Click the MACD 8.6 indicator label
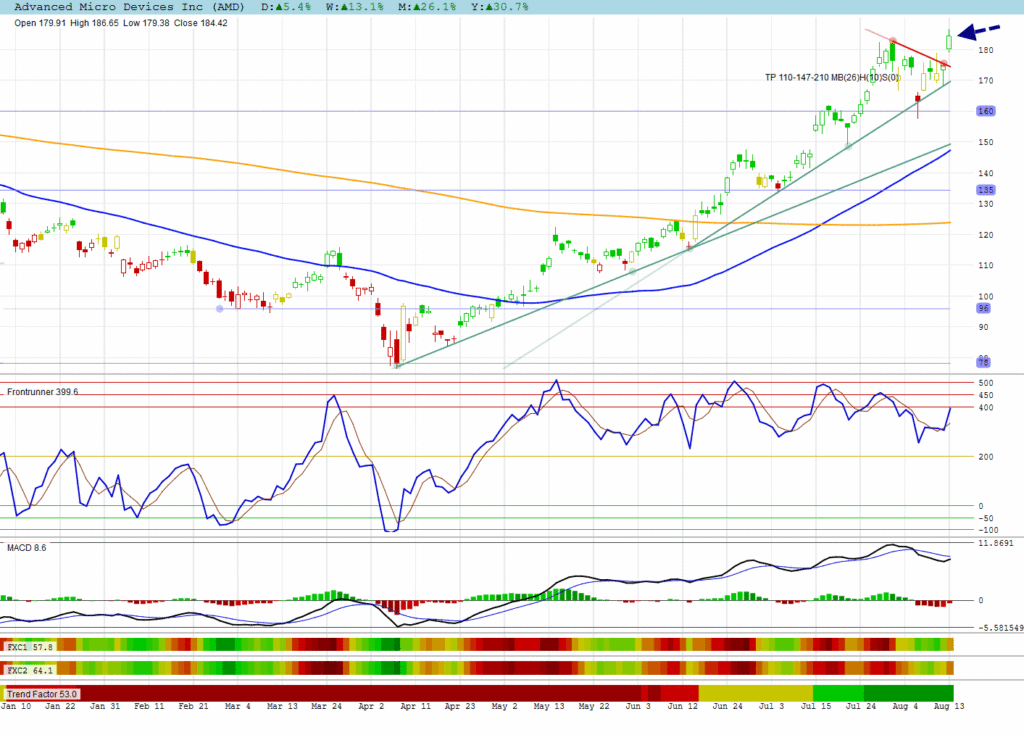 coord(27,547)
